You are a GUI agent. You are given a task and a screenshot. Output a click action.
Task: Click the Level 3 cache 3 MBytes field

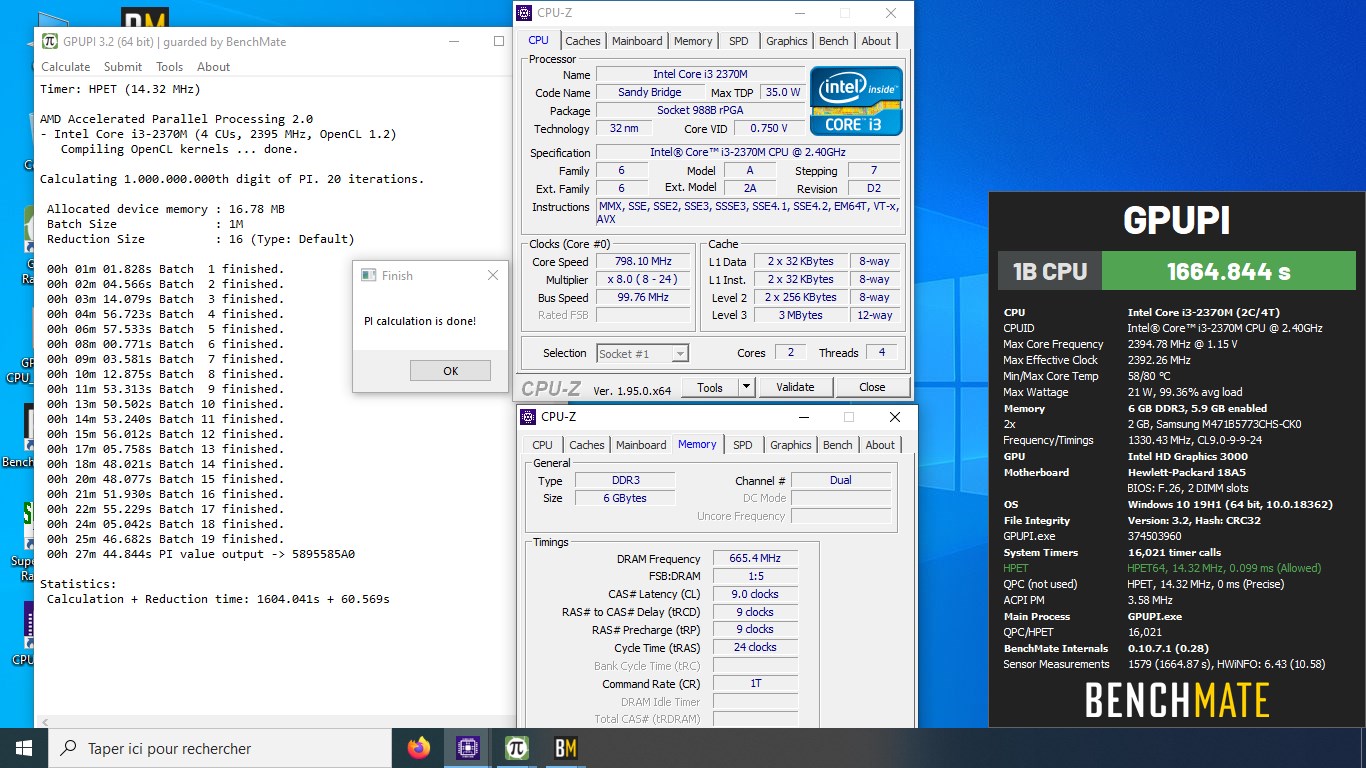[802, 316]
